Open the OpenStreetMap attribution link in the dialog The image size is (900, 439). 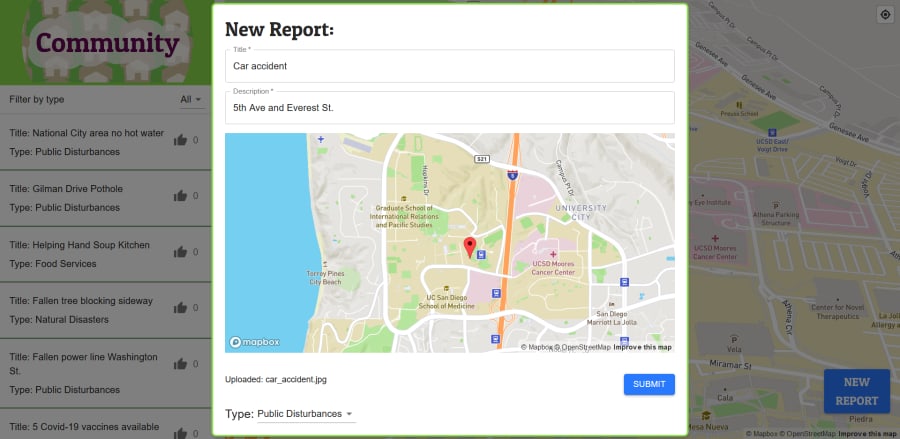pyautogui.click(x=585, y=347)
